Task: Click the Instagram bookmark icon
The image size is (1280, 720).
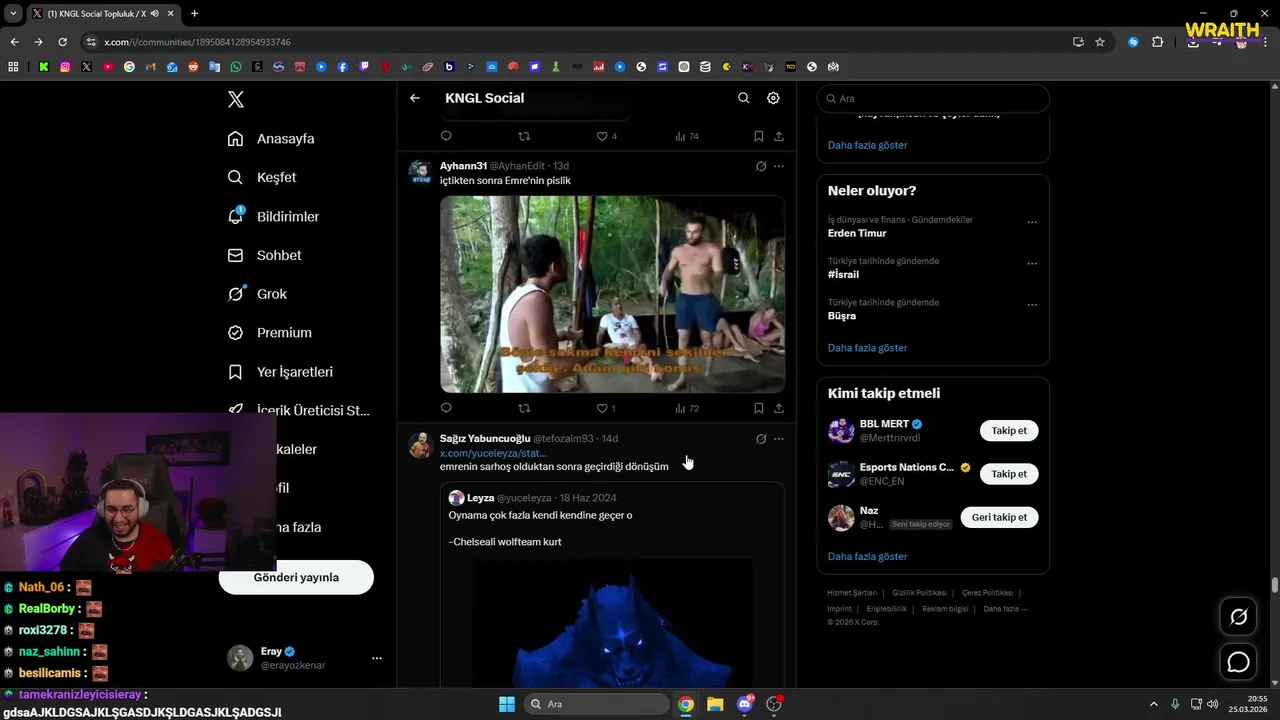Action: [65, 67]
